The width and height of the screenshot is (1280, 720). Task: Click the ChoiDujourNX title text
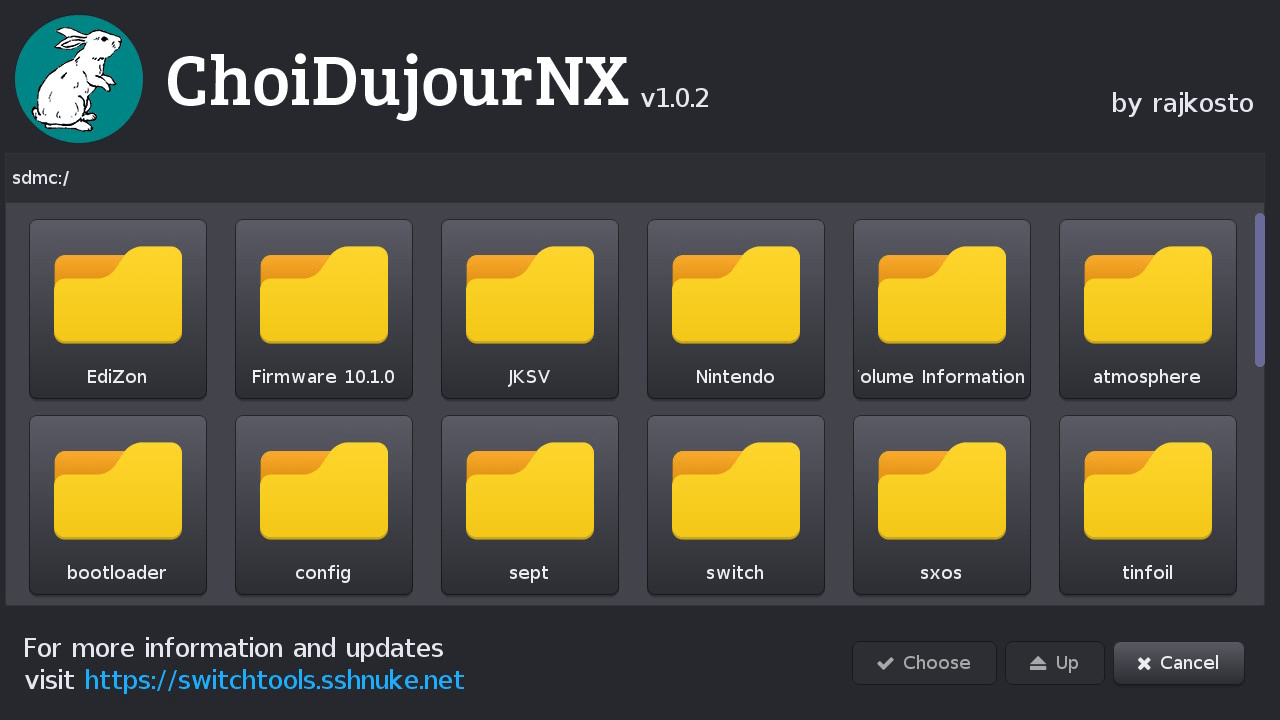[397, 82]
